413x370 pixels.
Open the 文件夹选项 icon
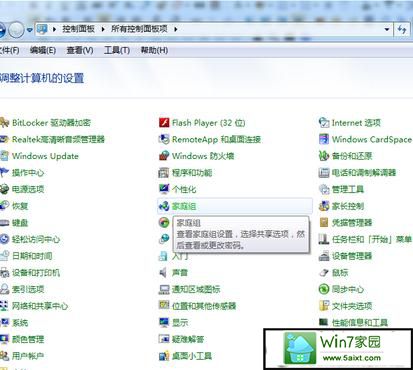324,306
